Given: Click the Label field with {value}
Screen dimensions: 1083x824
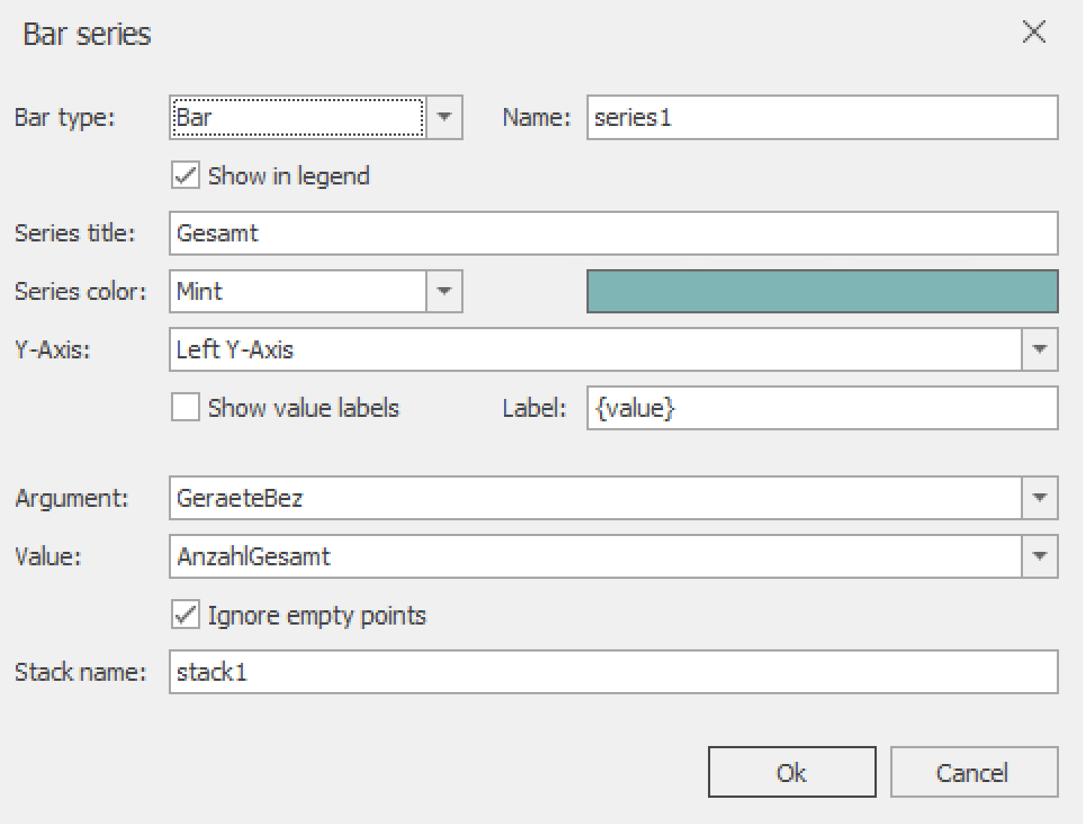Looking at the screenshot, I should click(x=822, y=408).
